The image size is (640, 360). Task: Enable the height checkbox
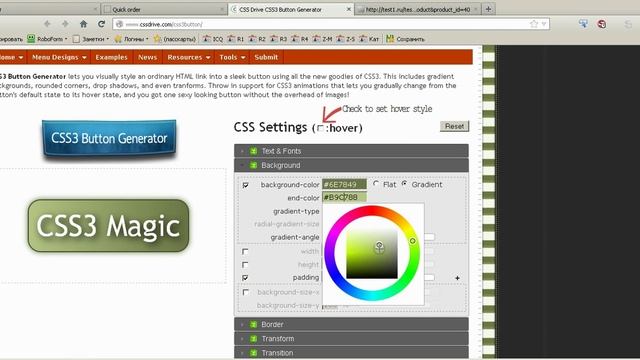(245, 265)
